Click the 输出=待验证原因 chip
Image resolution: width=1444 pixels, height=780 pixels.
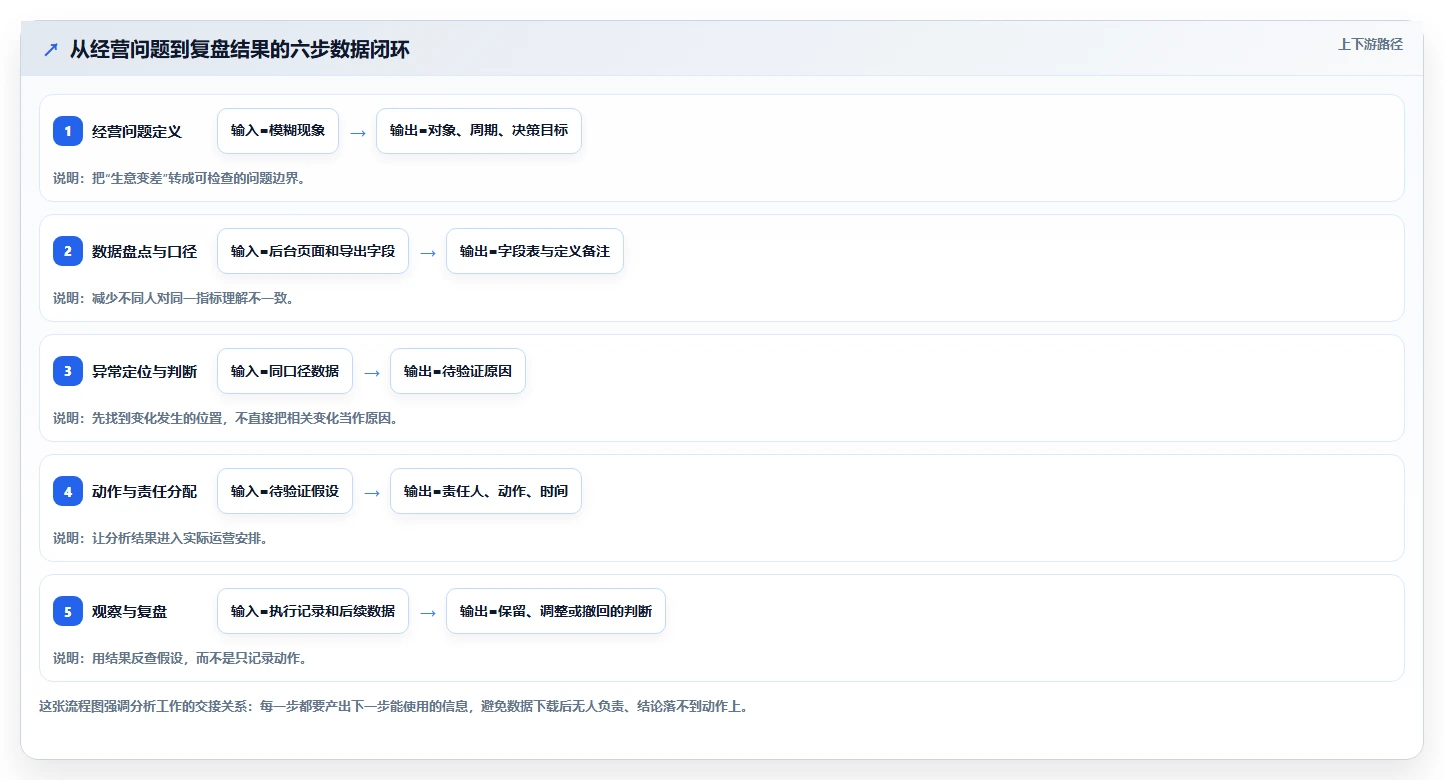[458, 371]
